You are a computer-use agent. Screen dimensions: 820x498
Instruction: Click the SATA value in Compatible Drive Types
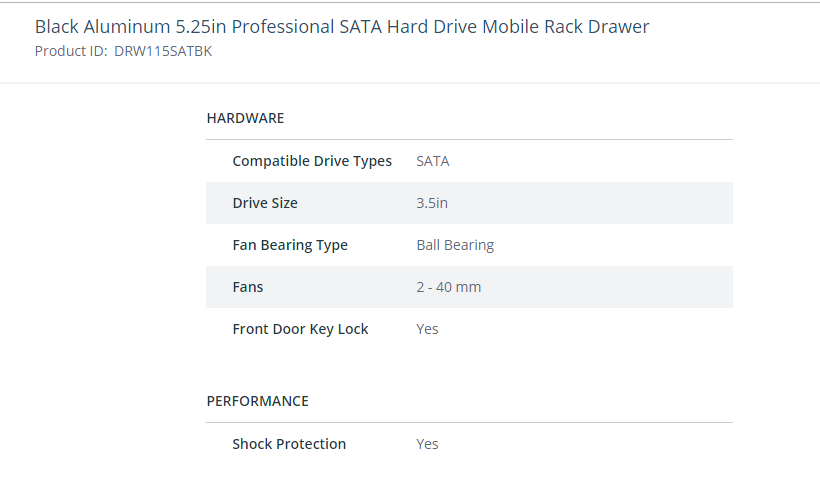pyautogui.click(x=432, y=161)
